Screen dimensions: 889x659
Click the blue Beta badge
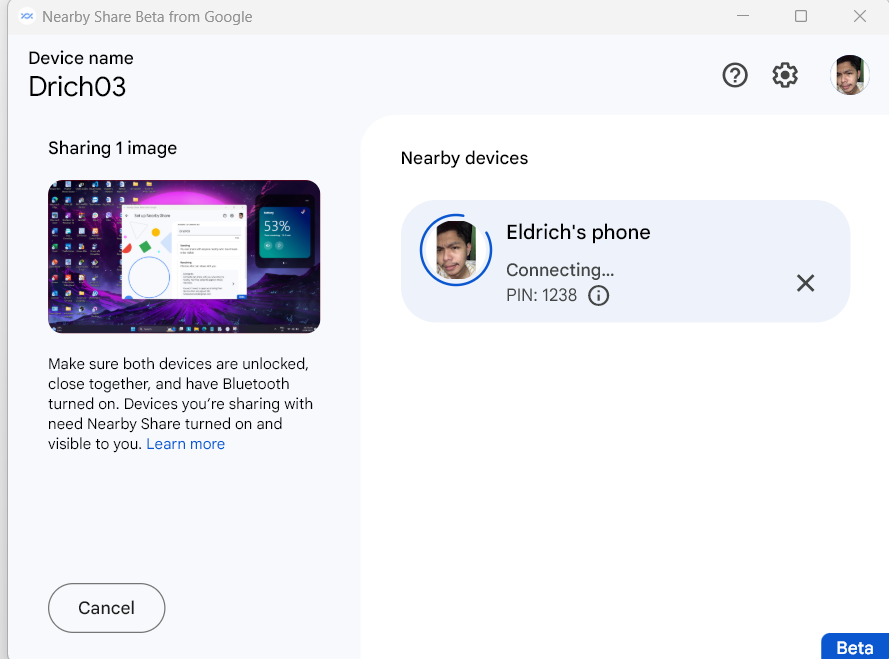coord(854,647)
